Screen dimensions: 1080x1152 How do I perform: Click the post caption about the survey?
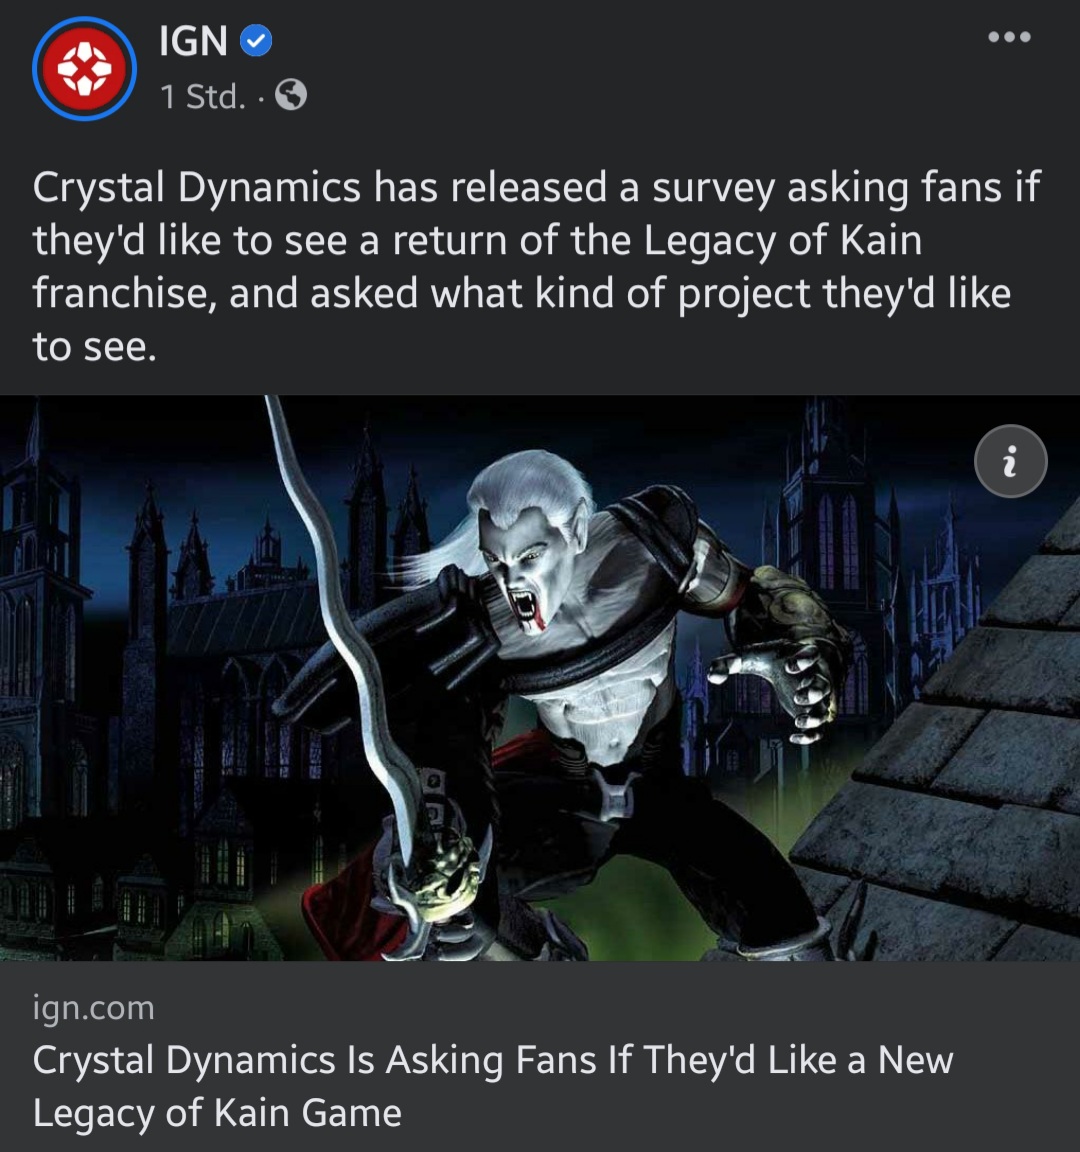536,267
